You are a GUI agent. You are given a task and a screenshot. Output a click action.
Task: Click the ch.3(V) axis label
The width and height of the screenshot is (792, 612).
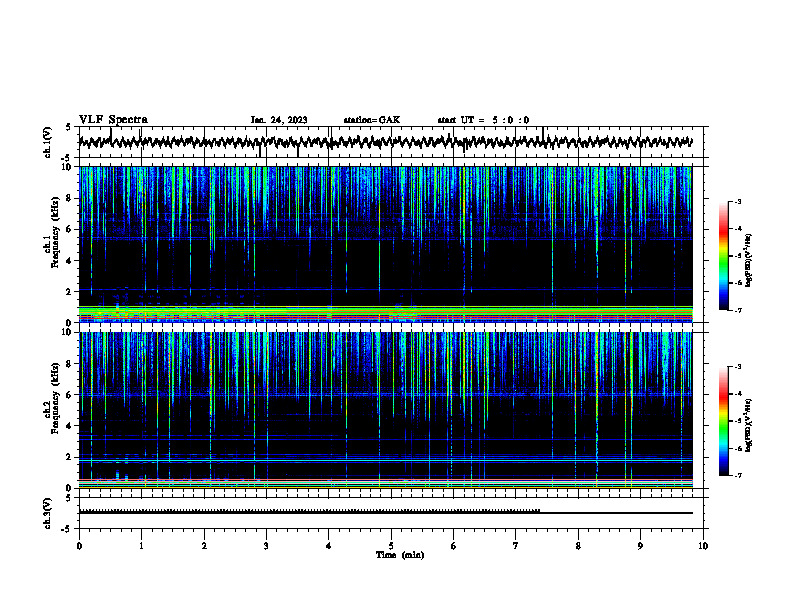(48, 513)
